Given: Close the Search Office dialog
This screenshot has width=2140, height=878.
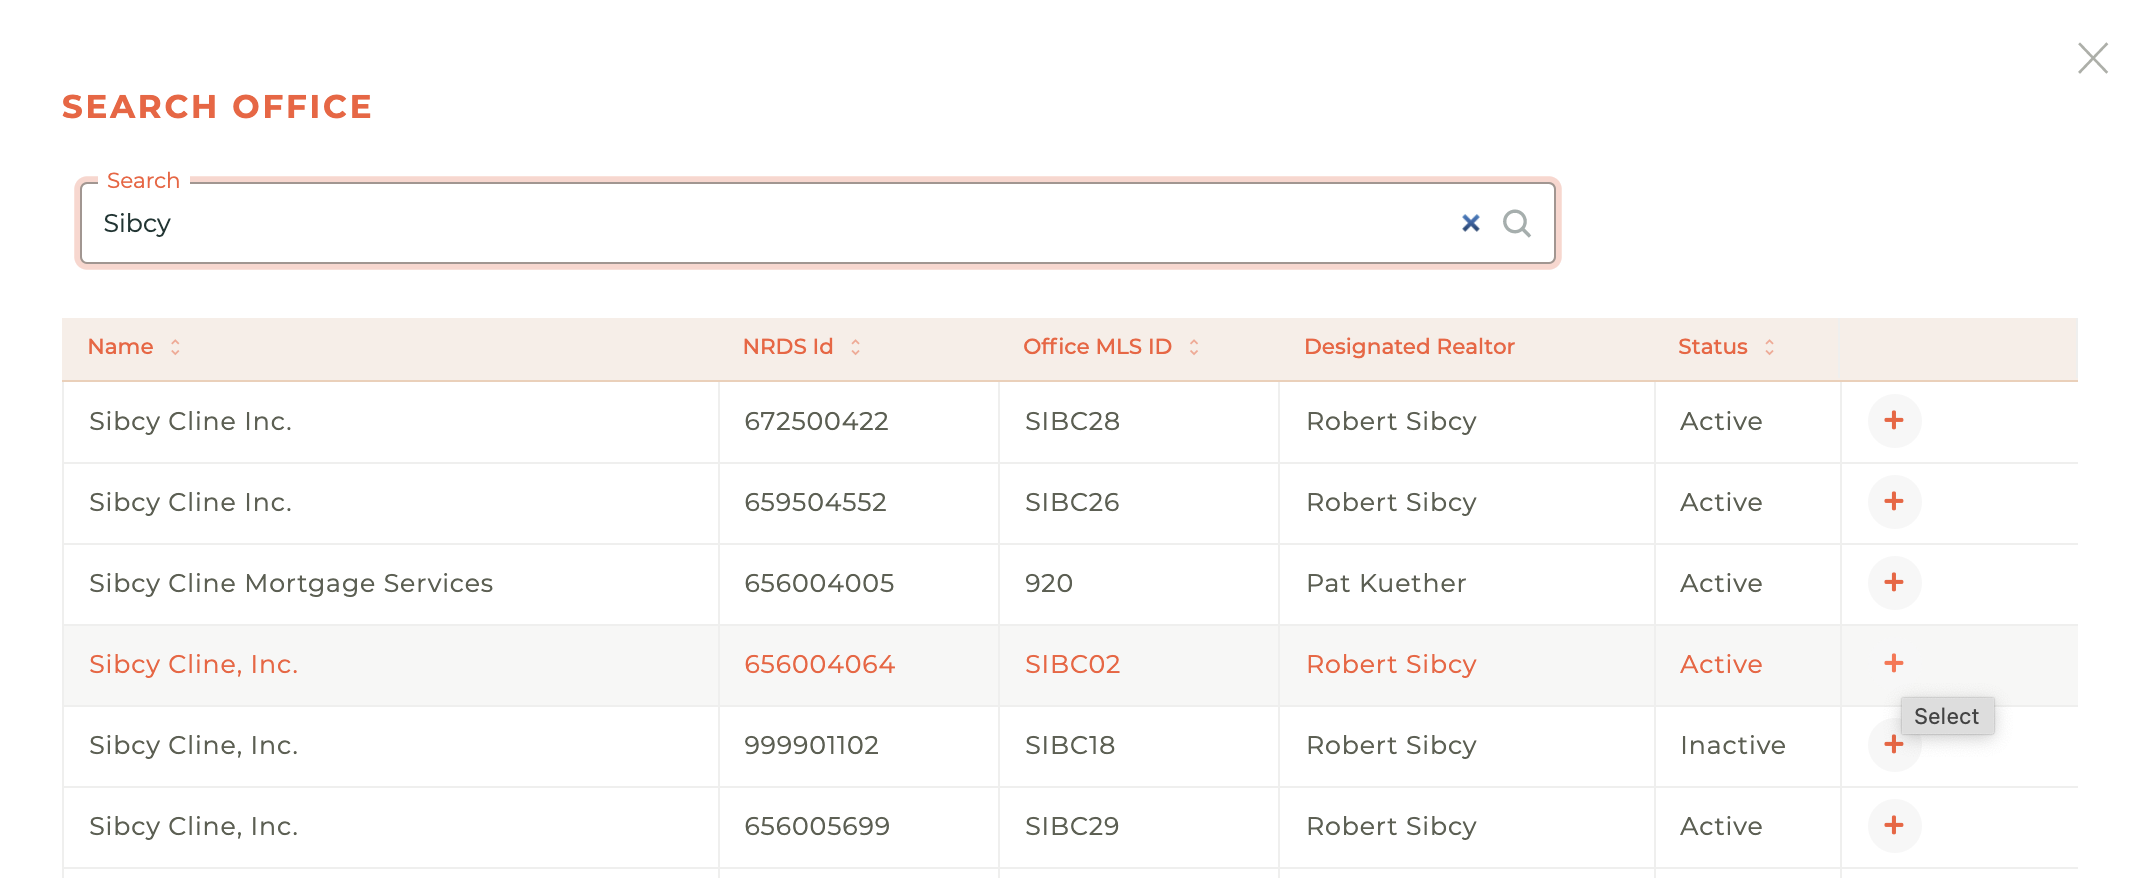Looking at the screenshot, I should tap(2092, 58).
